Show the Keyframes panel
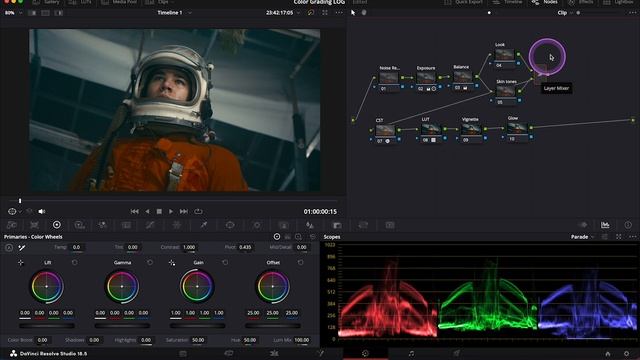 [584, 225]
